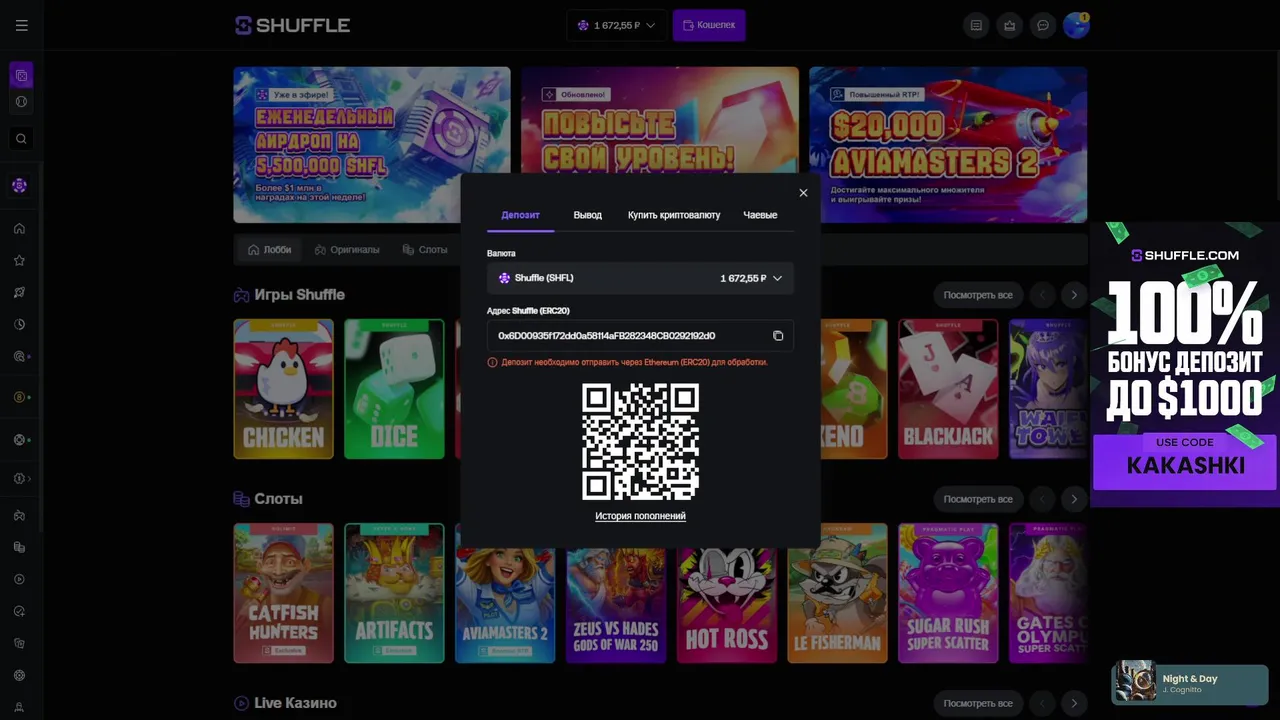This screenshot has height=720, width=1280.
Task: Click the purple SHFL token icon in the sidebar
Action: coord(19,185)
